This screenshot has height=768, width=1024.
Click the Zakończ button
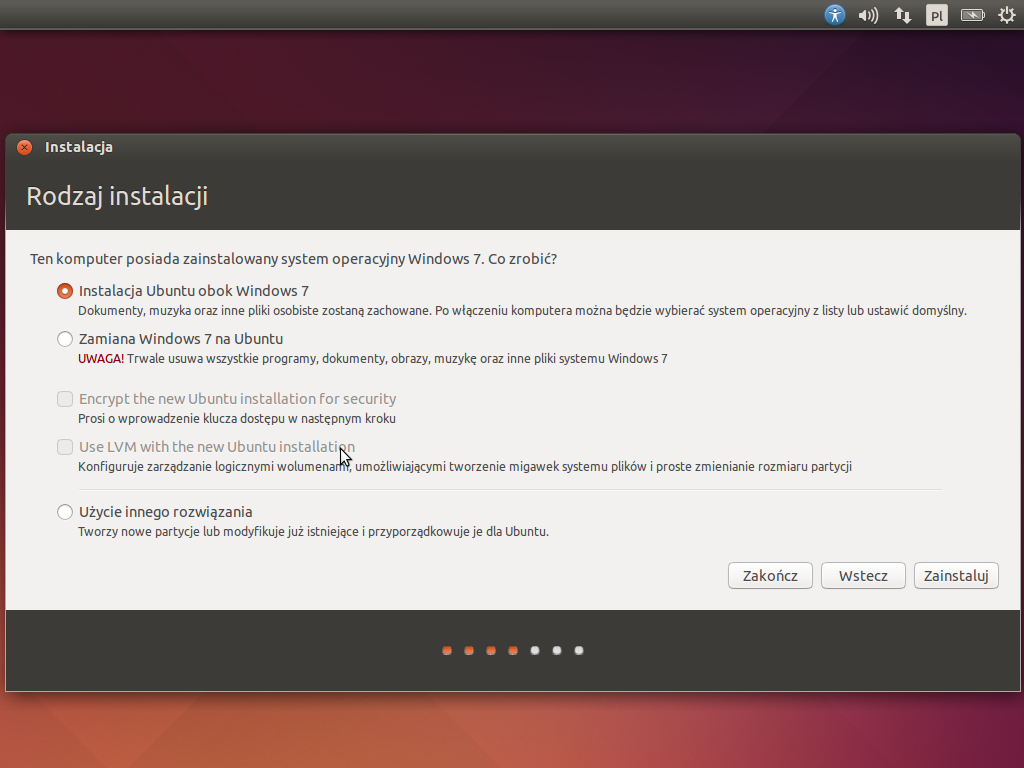point(770,576)
